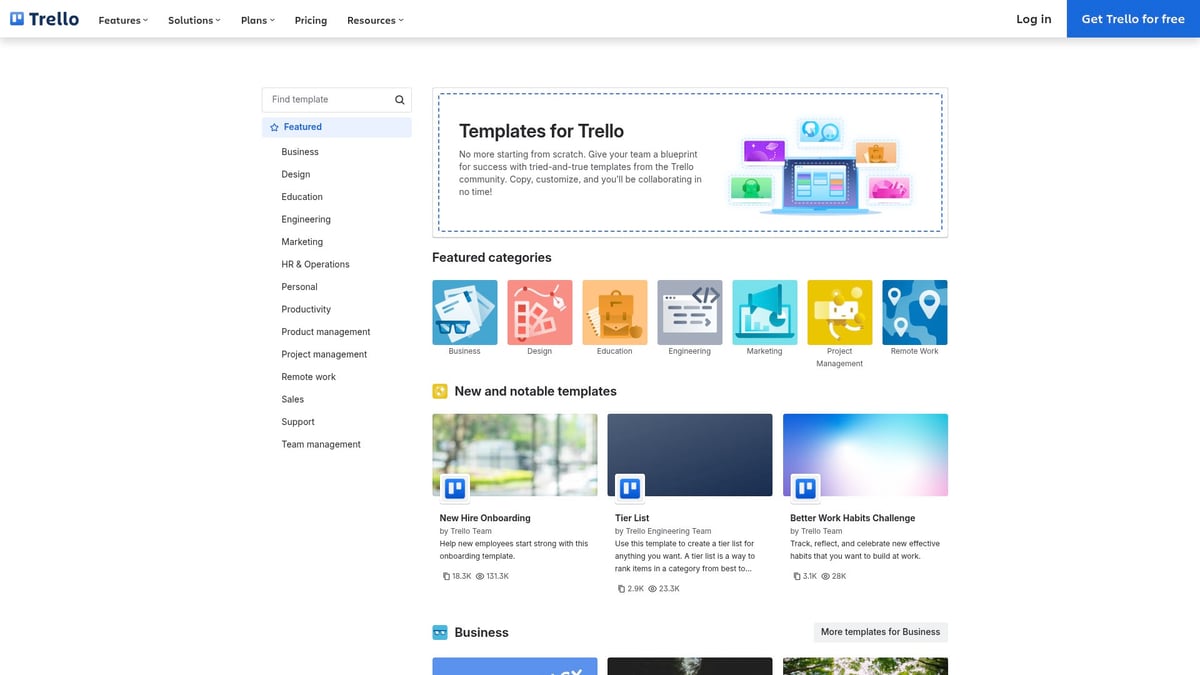Screen dimensions: 1200x675
Task: Click the Trello logo
Action: pyautogui.click(x=44, y=18)
